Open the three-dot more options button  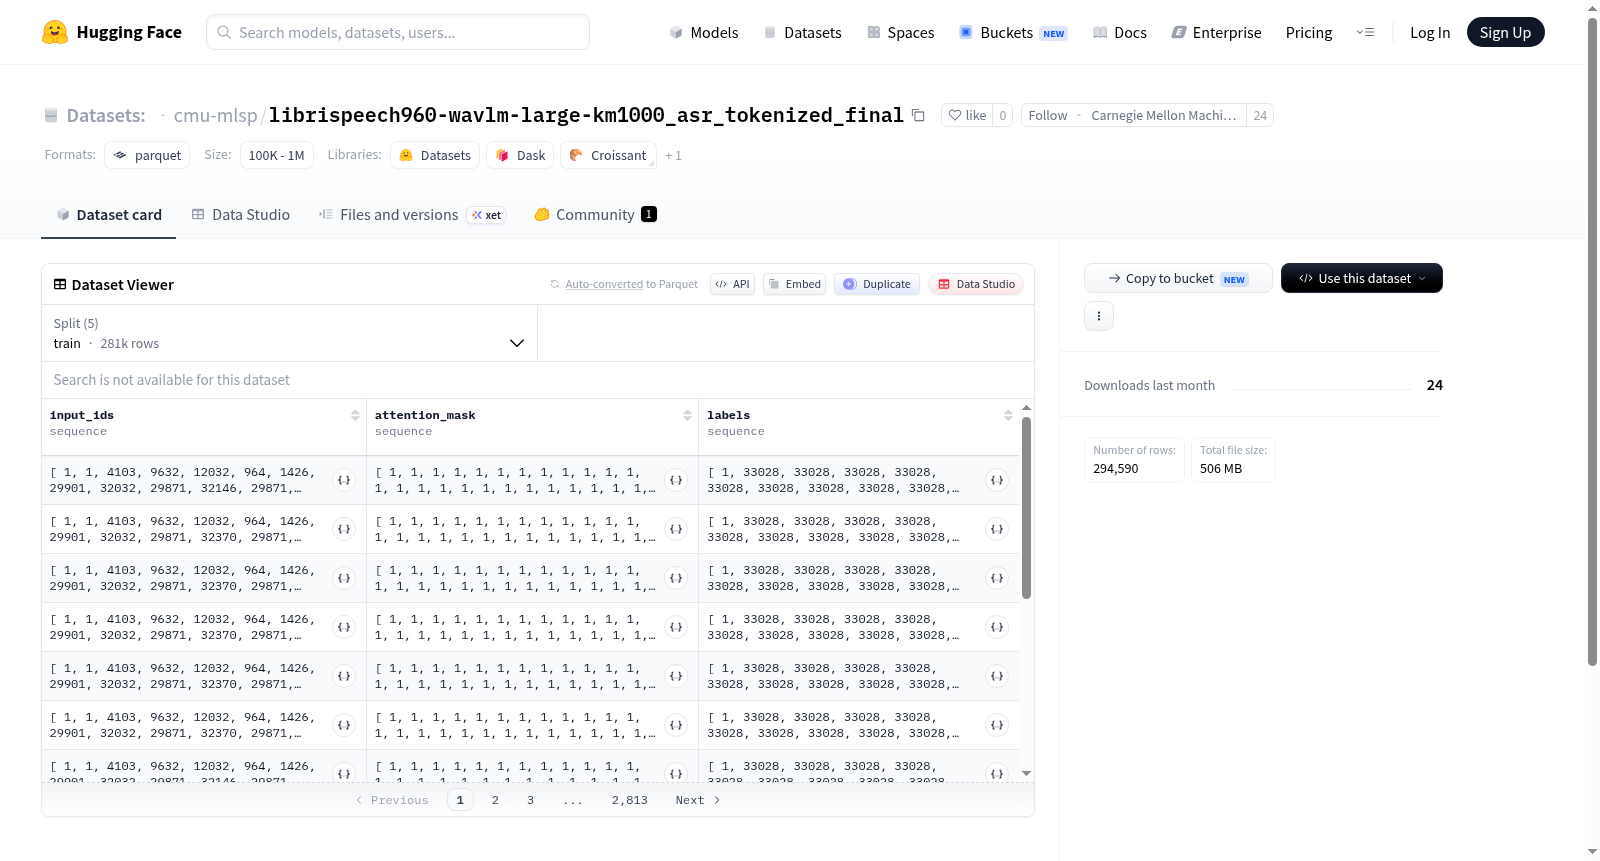coord(1099,316)
